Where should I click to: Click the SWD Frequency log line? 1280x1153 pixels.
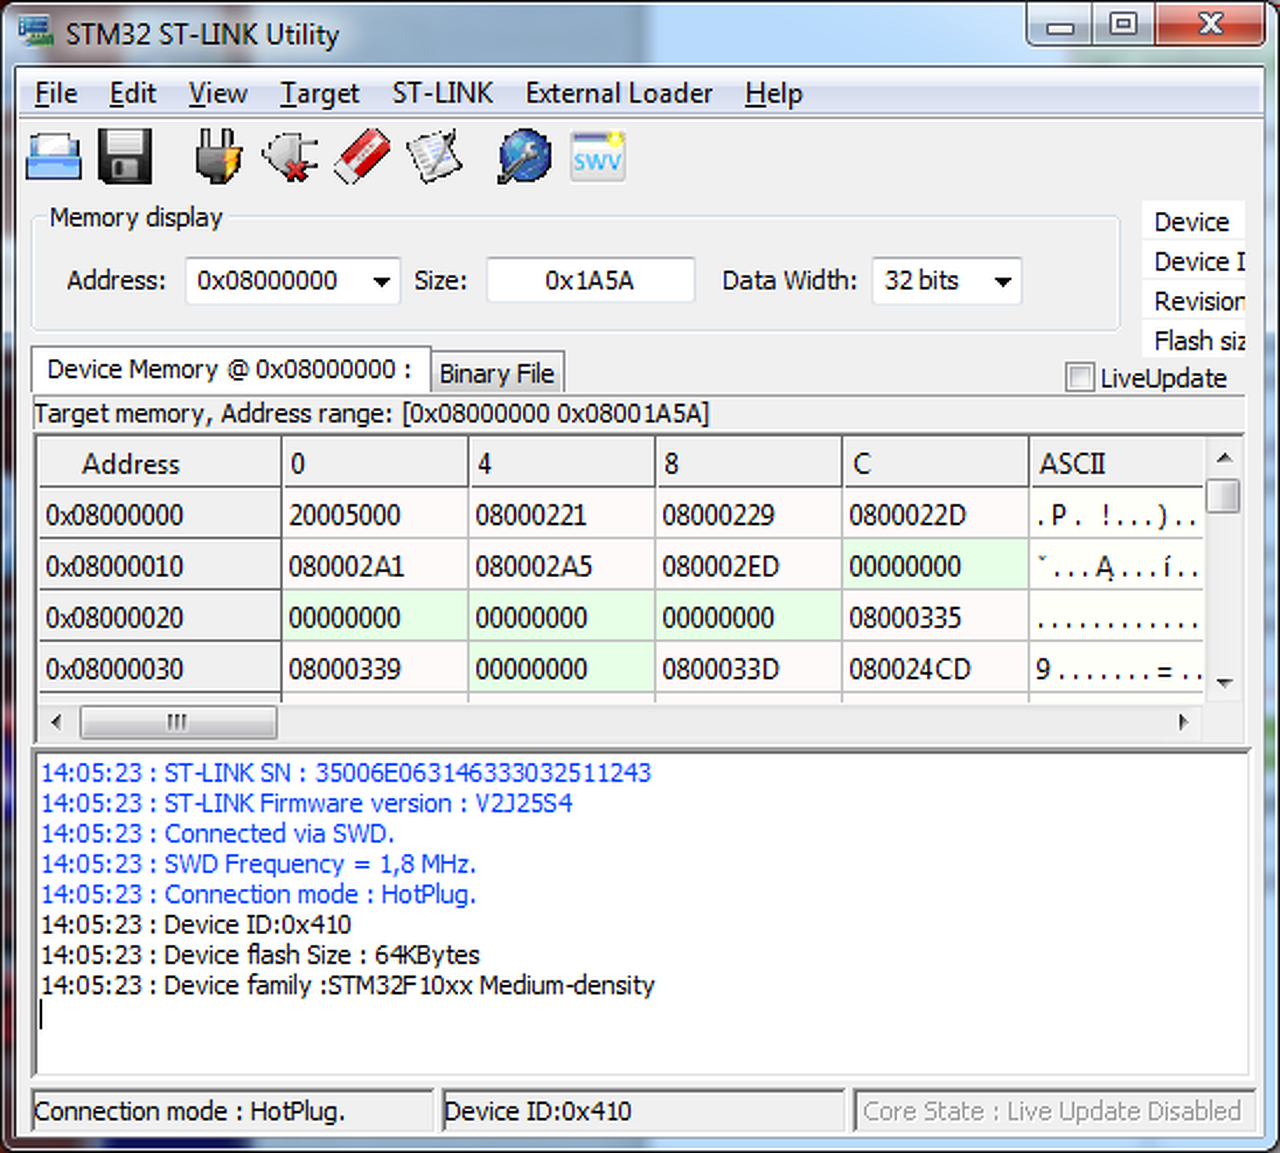(259, 864)
